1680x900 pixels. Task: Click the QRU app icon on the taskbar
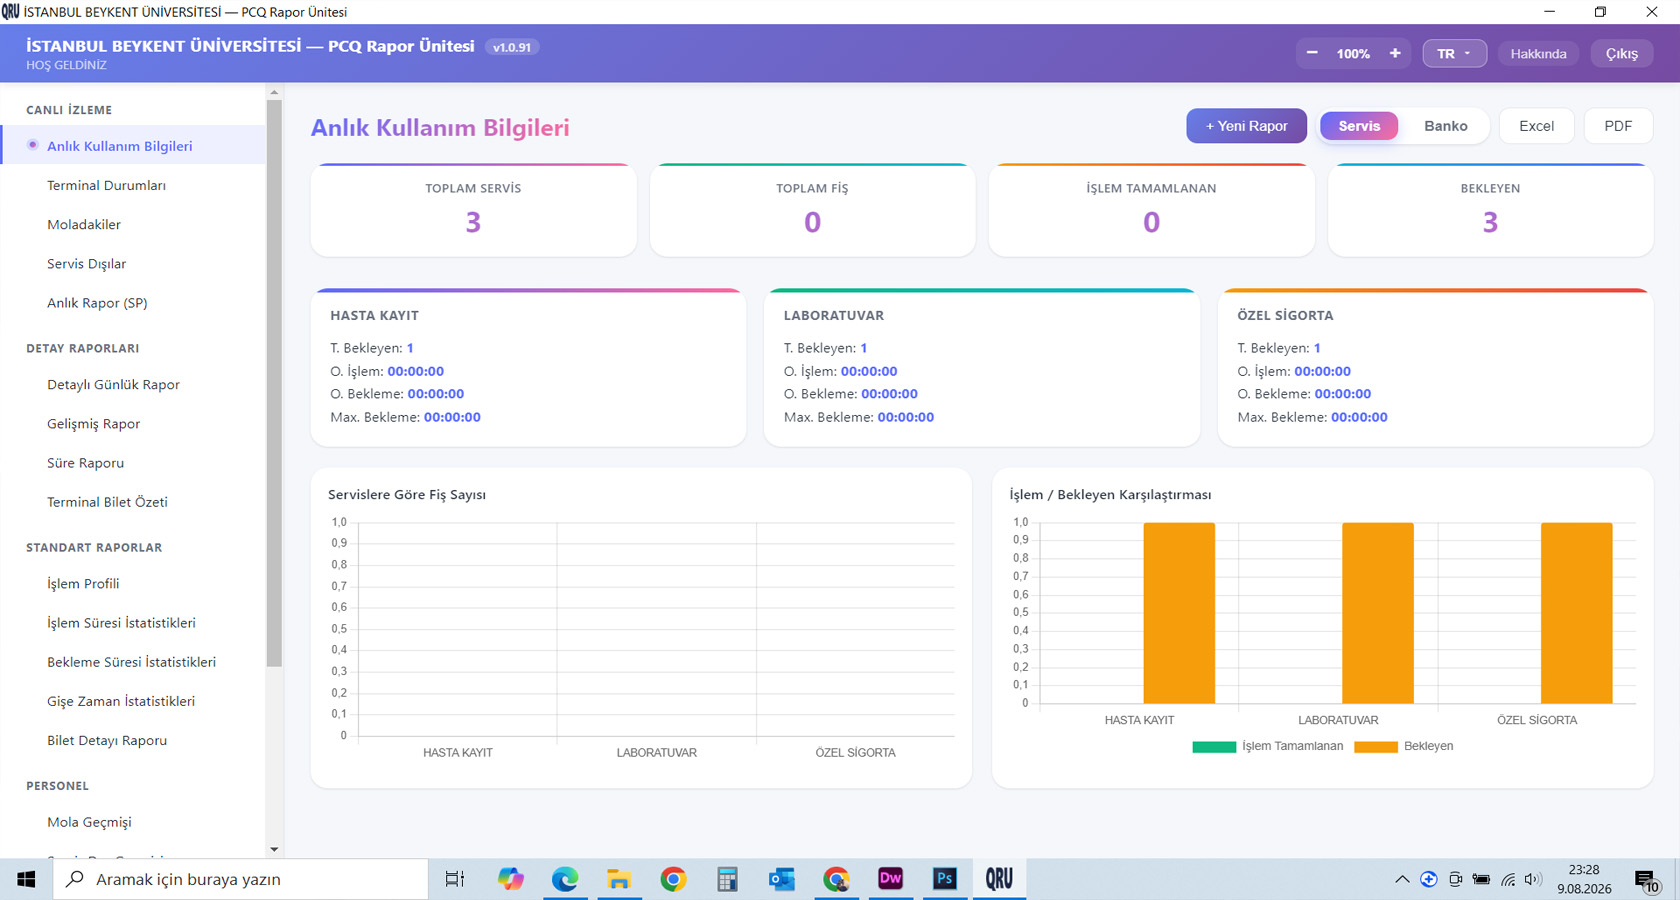[999, 879]
